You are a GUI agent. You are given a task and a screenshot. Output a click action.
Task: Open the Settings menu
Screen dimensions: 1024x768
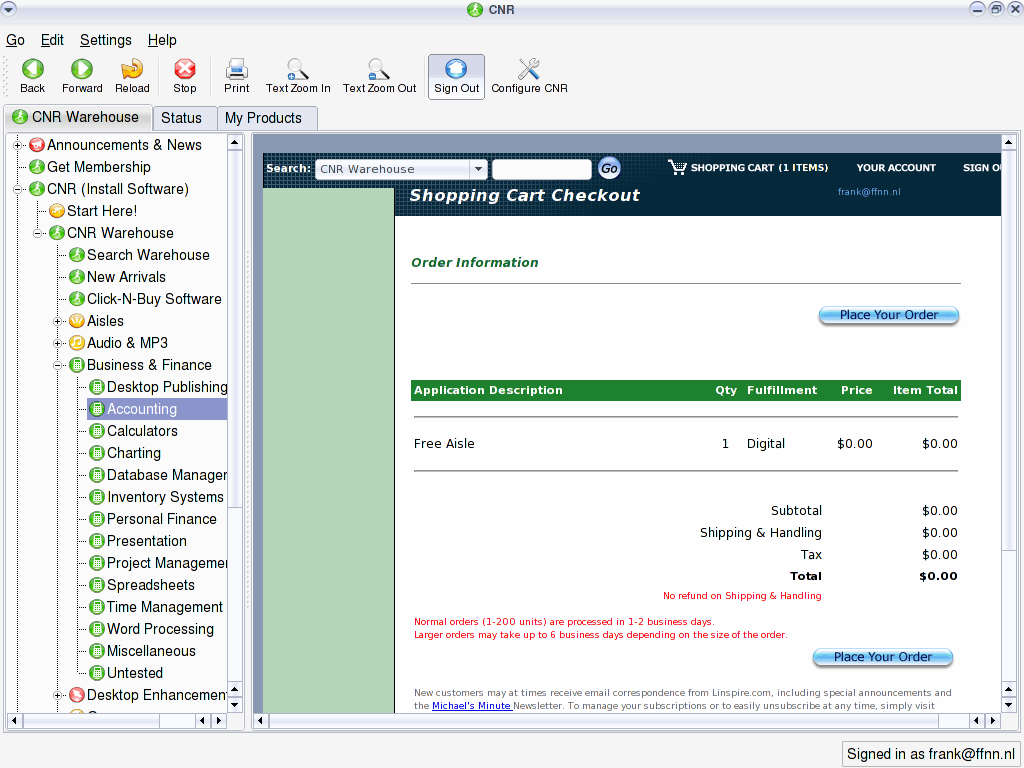click(106, 40)
